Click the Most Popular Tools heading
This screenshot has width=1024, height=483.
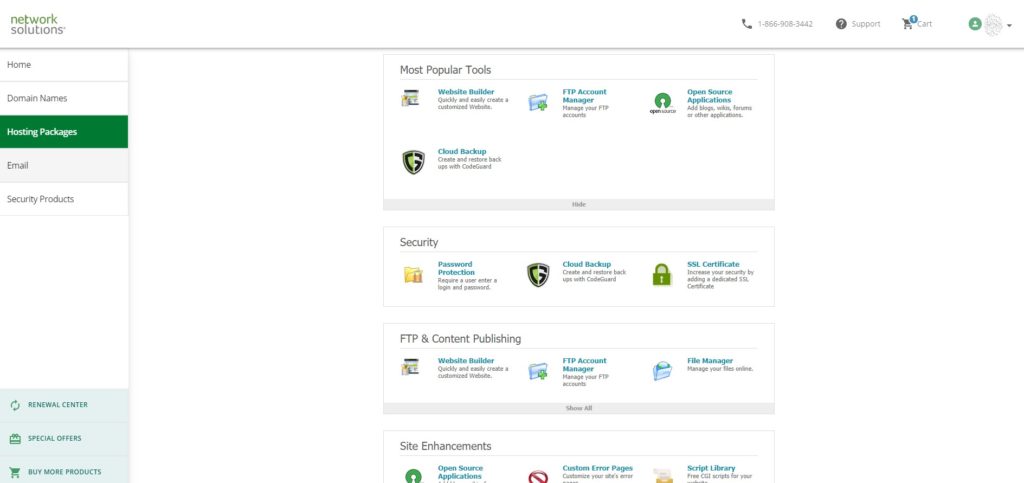(x=445, y=70)
